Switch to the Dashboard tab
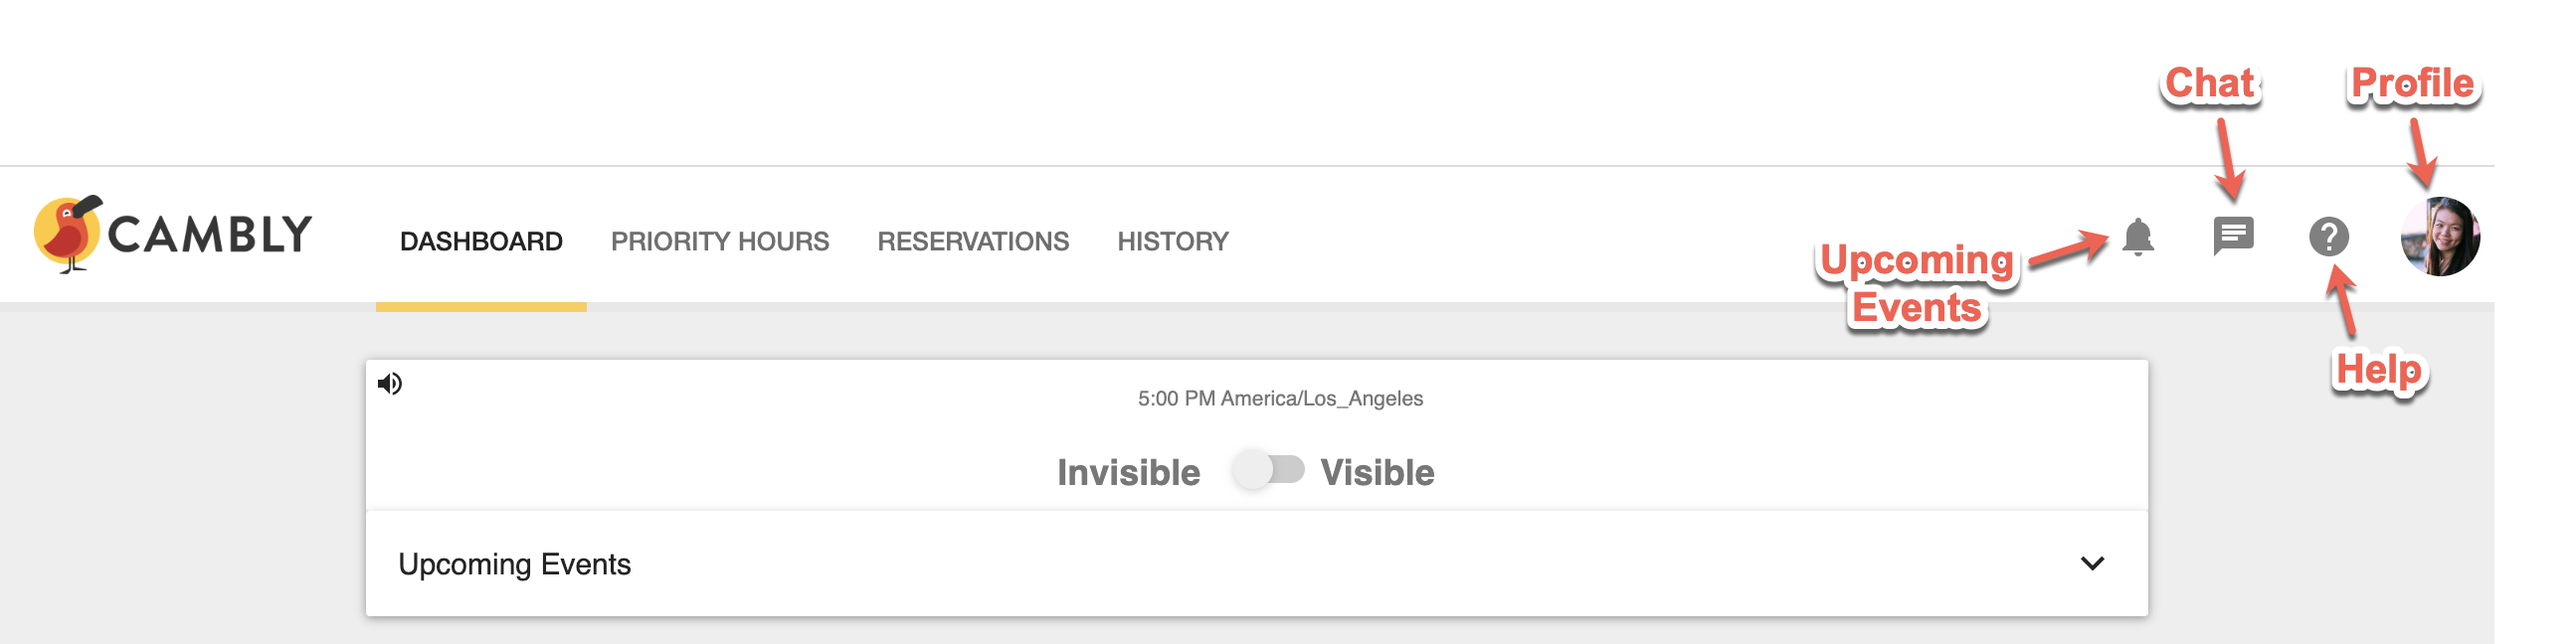 (481, 241)
